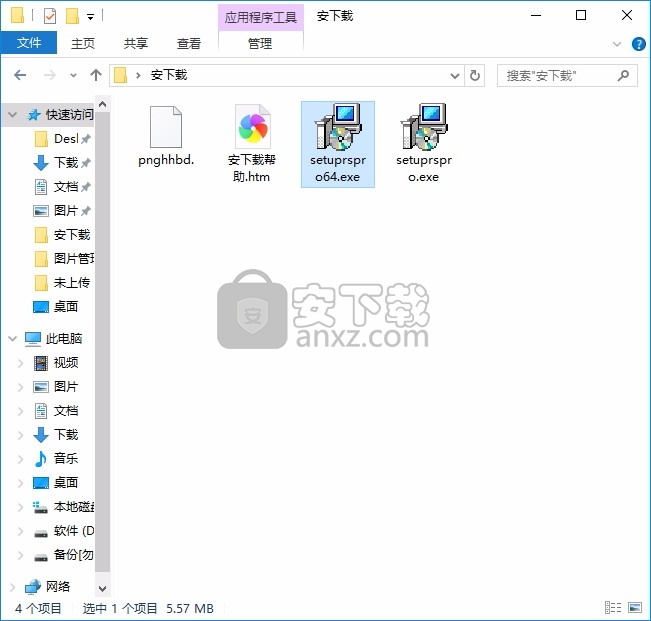The width and height of the screenshot is (651, 621).
Task: Collapse the 此电脑 tree node
Action: click(x=12, y=339)
